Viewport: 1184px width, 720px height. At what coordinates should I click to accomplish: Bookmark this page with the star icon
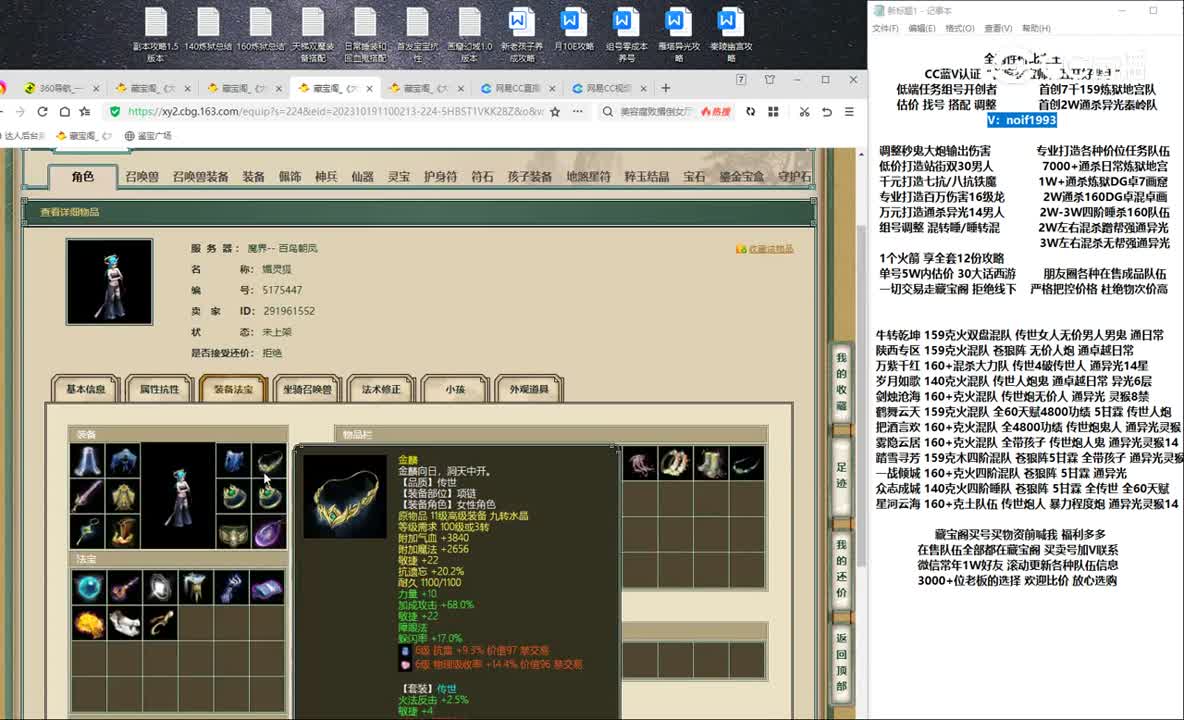pos(555,112)
